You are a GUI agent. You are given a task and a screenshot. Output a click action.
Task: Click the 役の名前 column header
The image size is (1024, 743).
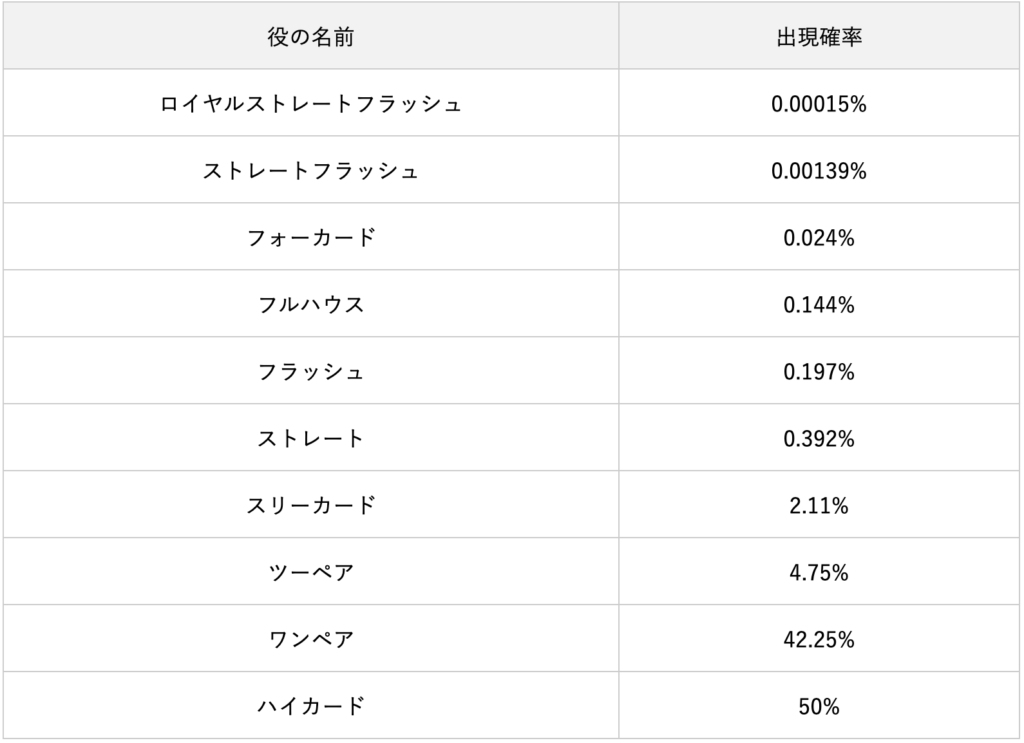(311, 37)
